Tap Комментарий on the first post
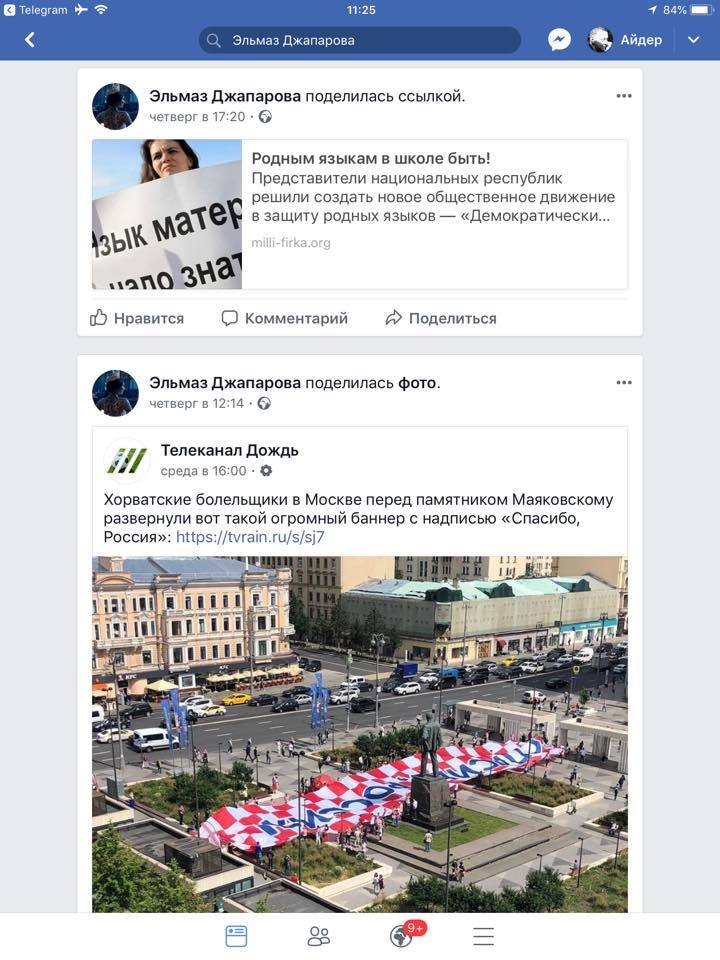720x960 pixels. click(x=285, y=318)
